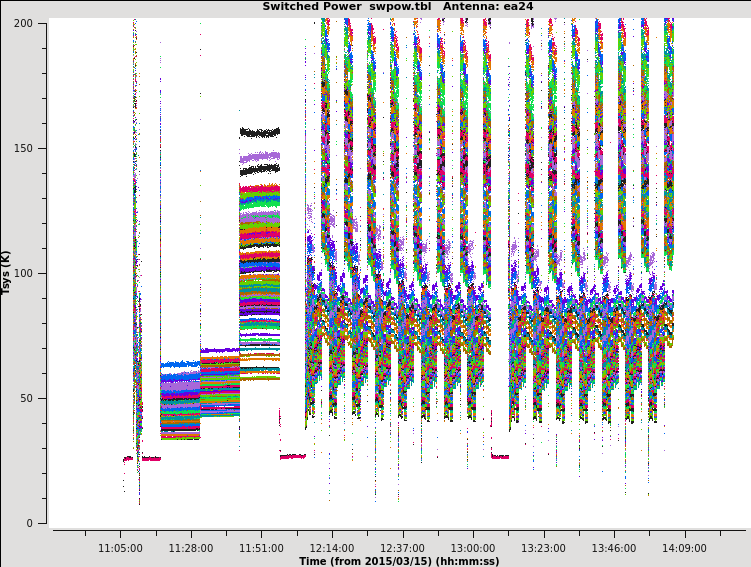Click the 12:14:00 time tick label
This screenshot has width=751, height=567.
point(331,548)
